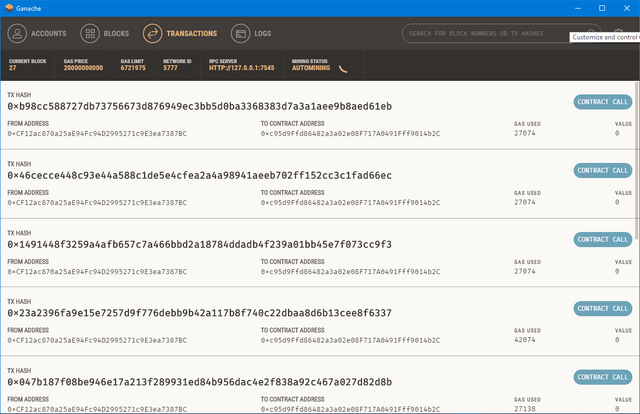Open transaction hash 0x1491448f3259…

(x=200, y=245)
